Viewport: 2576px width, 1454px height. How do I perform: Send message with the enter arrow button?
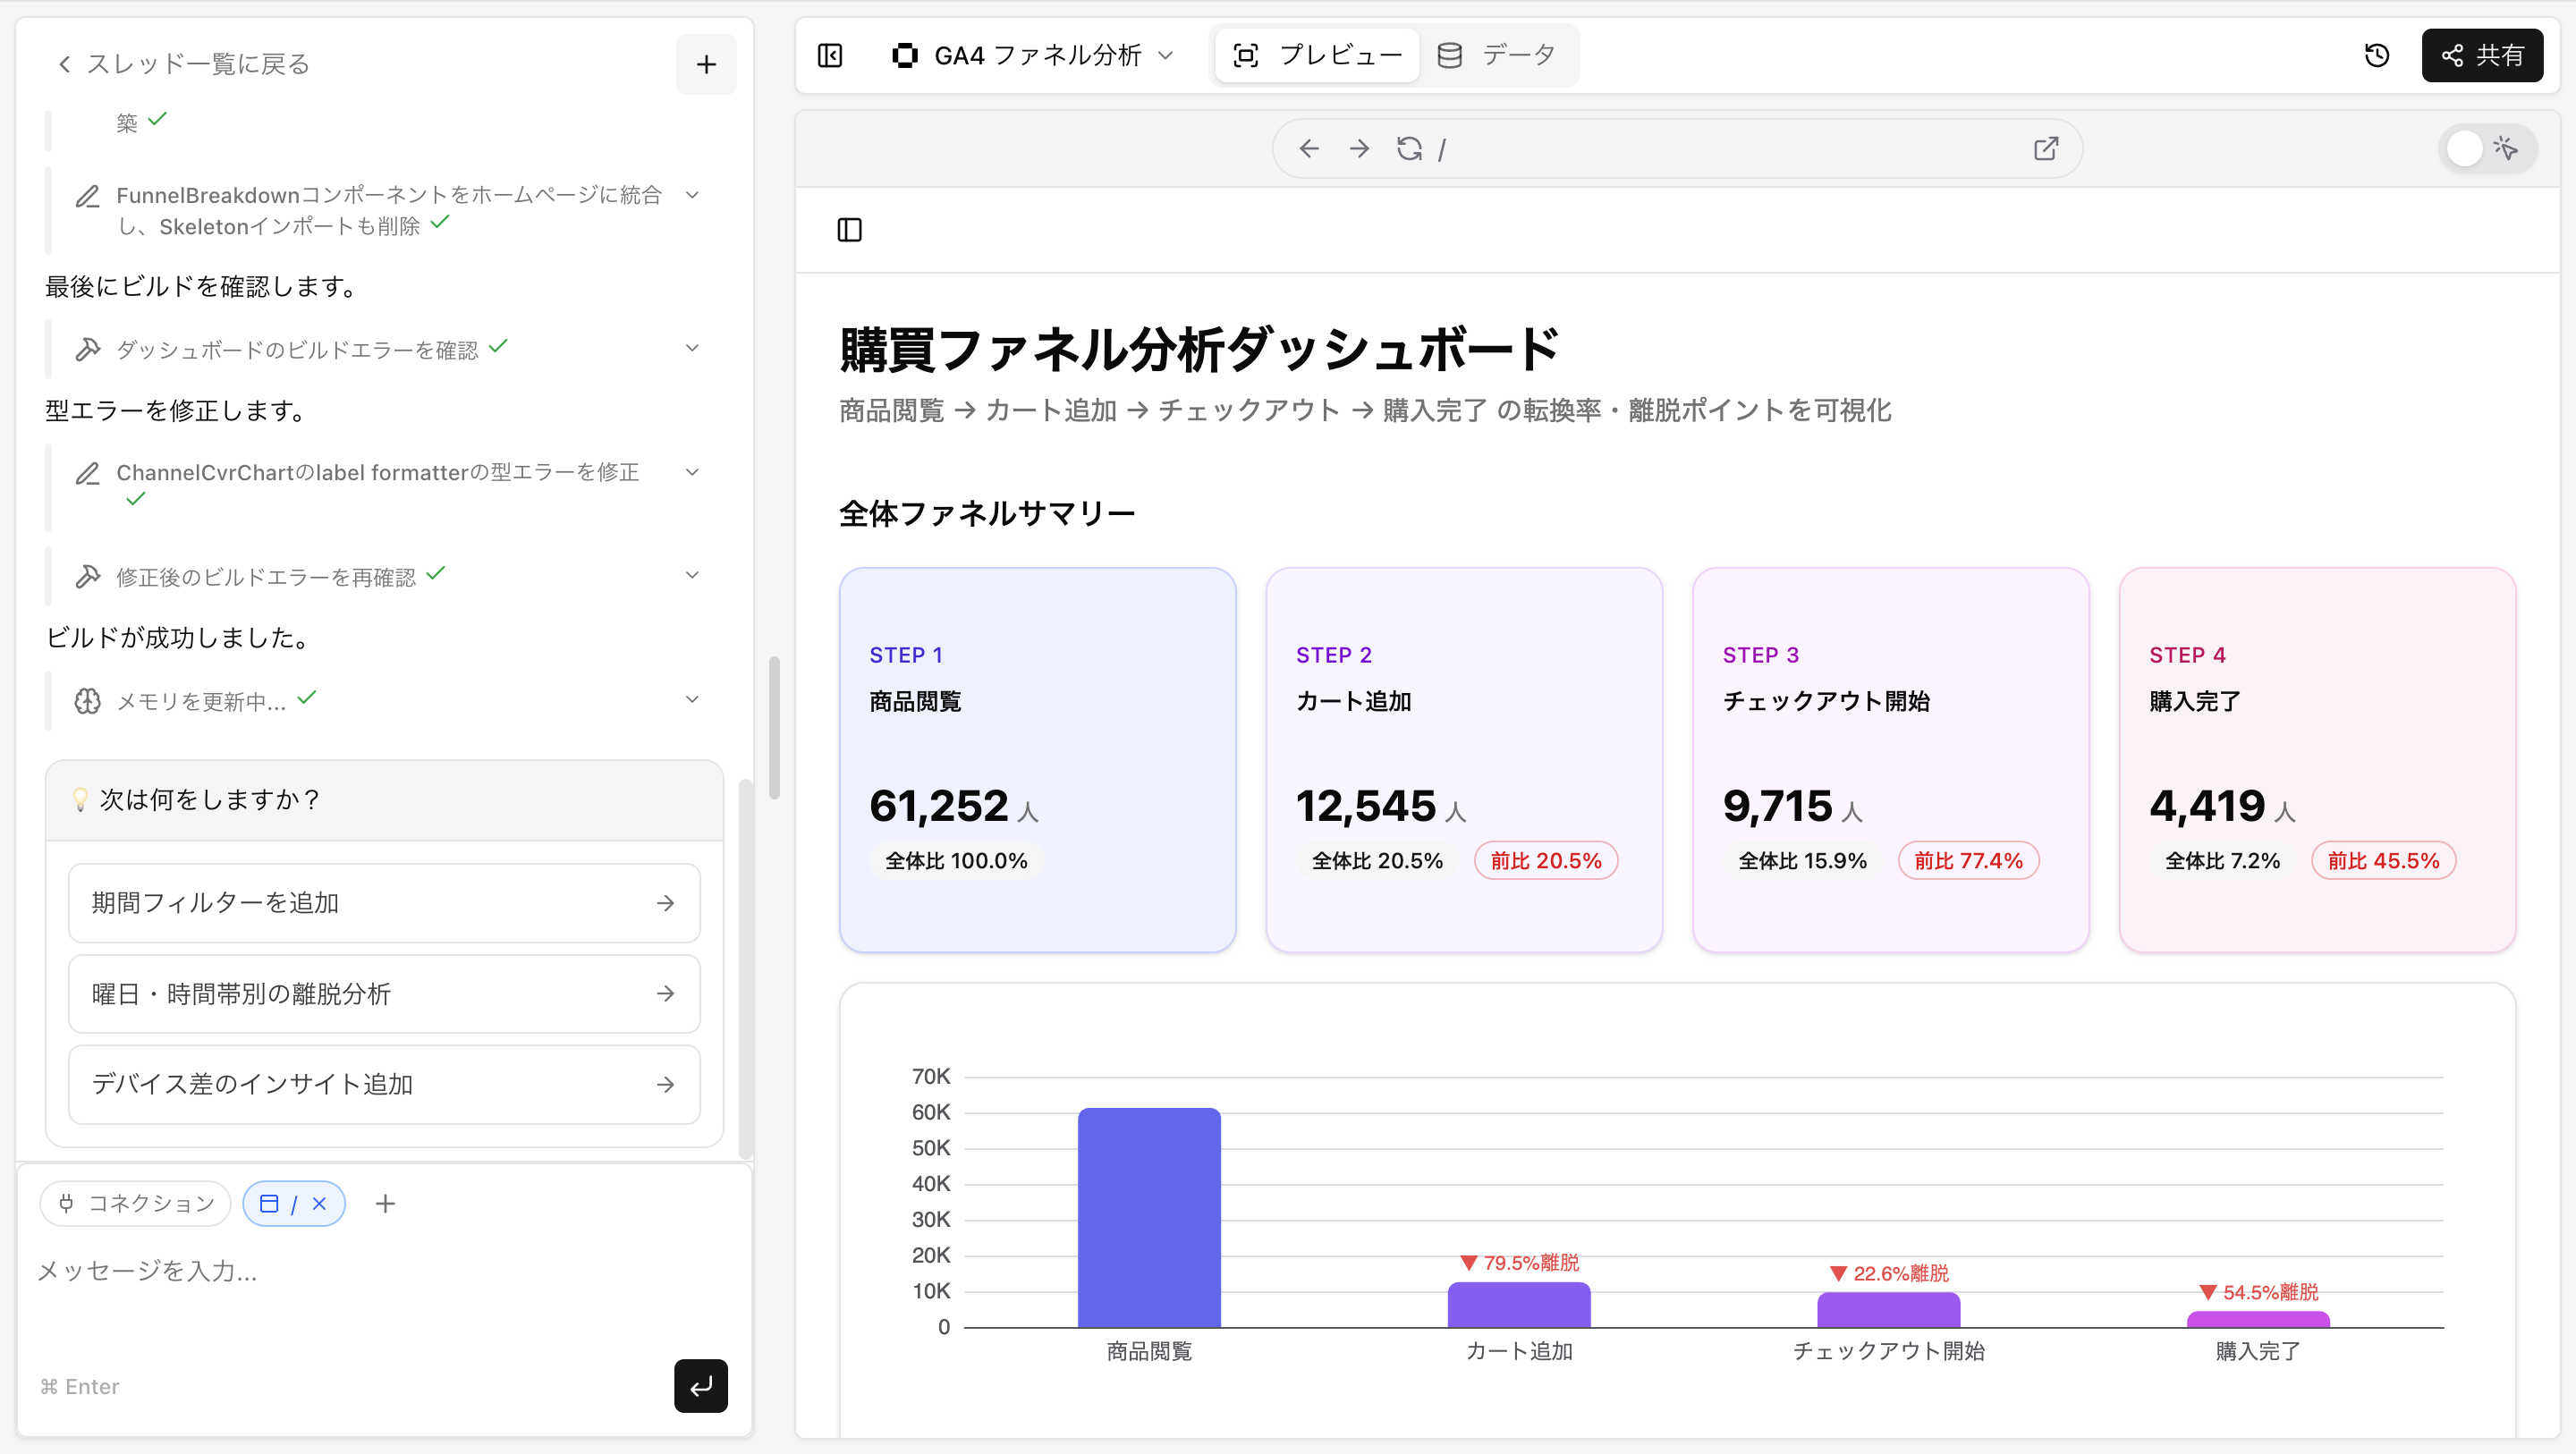pos(700,1385)
